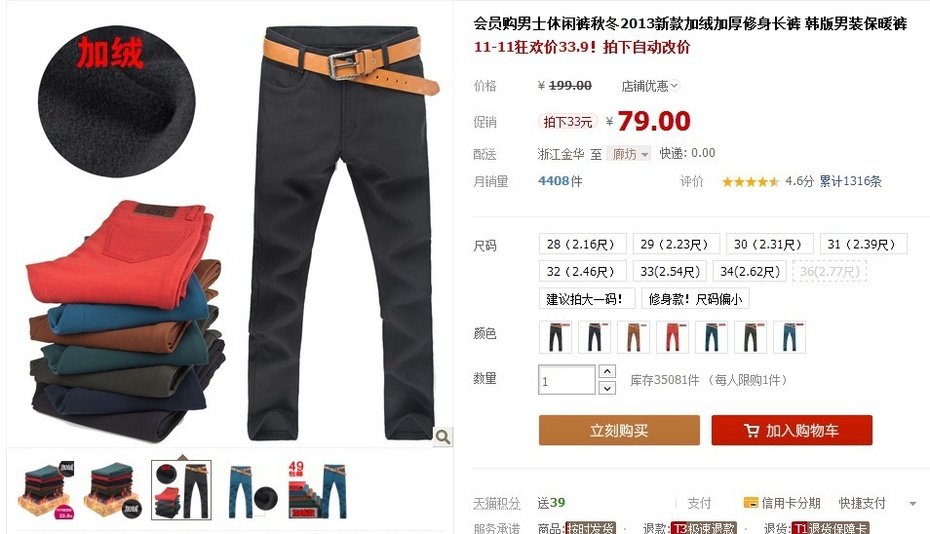
Task: Open the 廊坊 delivery city dropdown
Action: (x=629, y=154)
